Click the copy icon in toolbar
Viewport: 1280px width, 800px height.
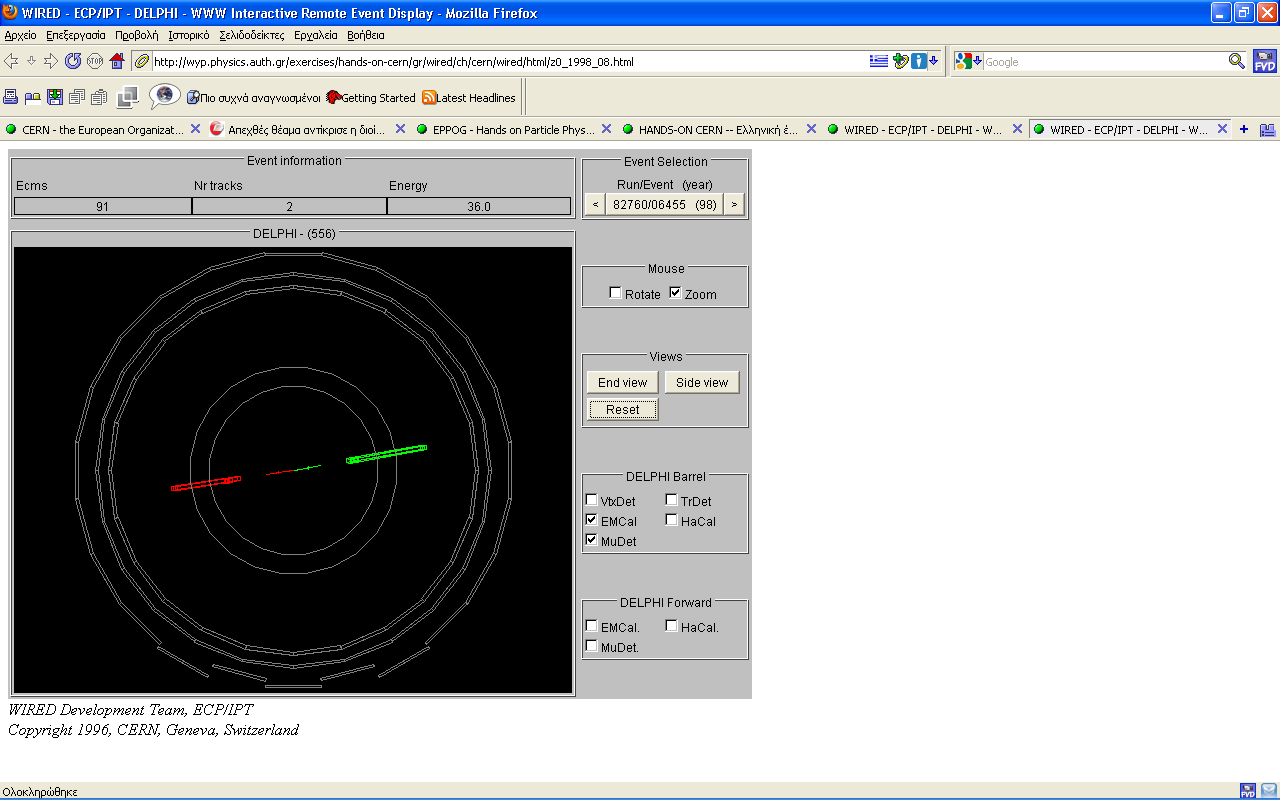pos(77,97)
